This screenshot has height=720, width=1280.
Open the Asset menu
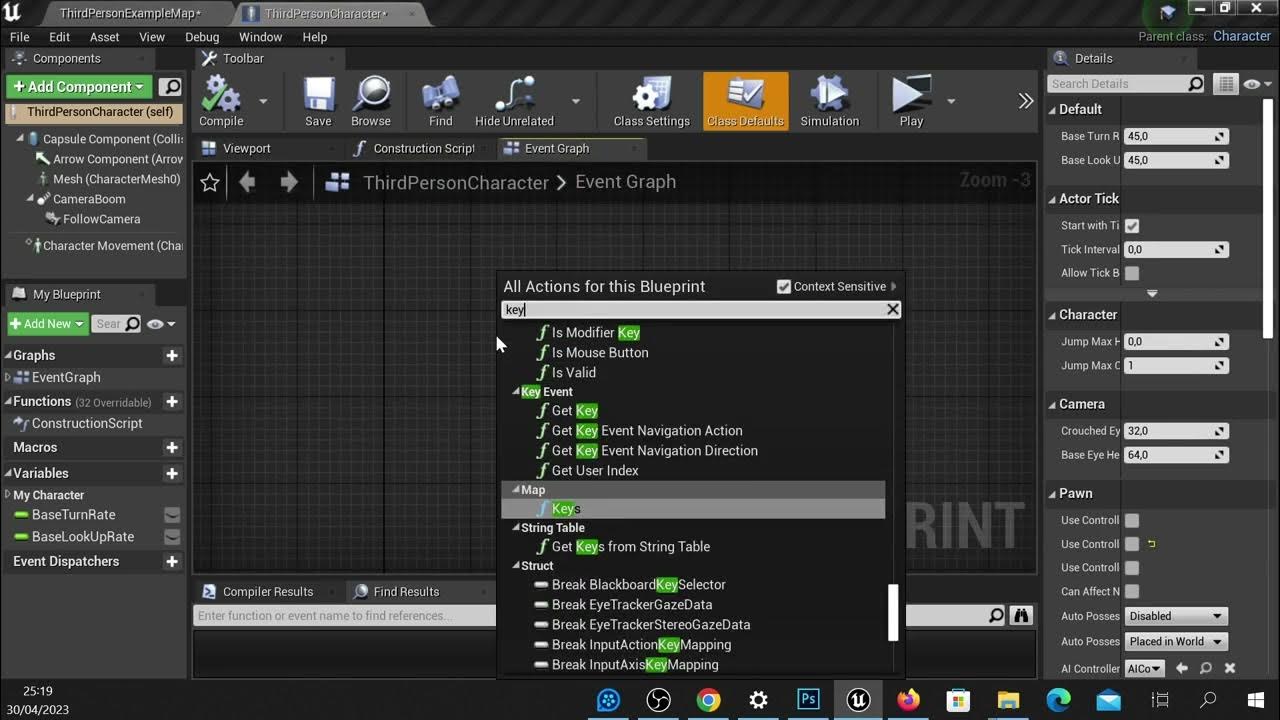(x=104, y=37)
